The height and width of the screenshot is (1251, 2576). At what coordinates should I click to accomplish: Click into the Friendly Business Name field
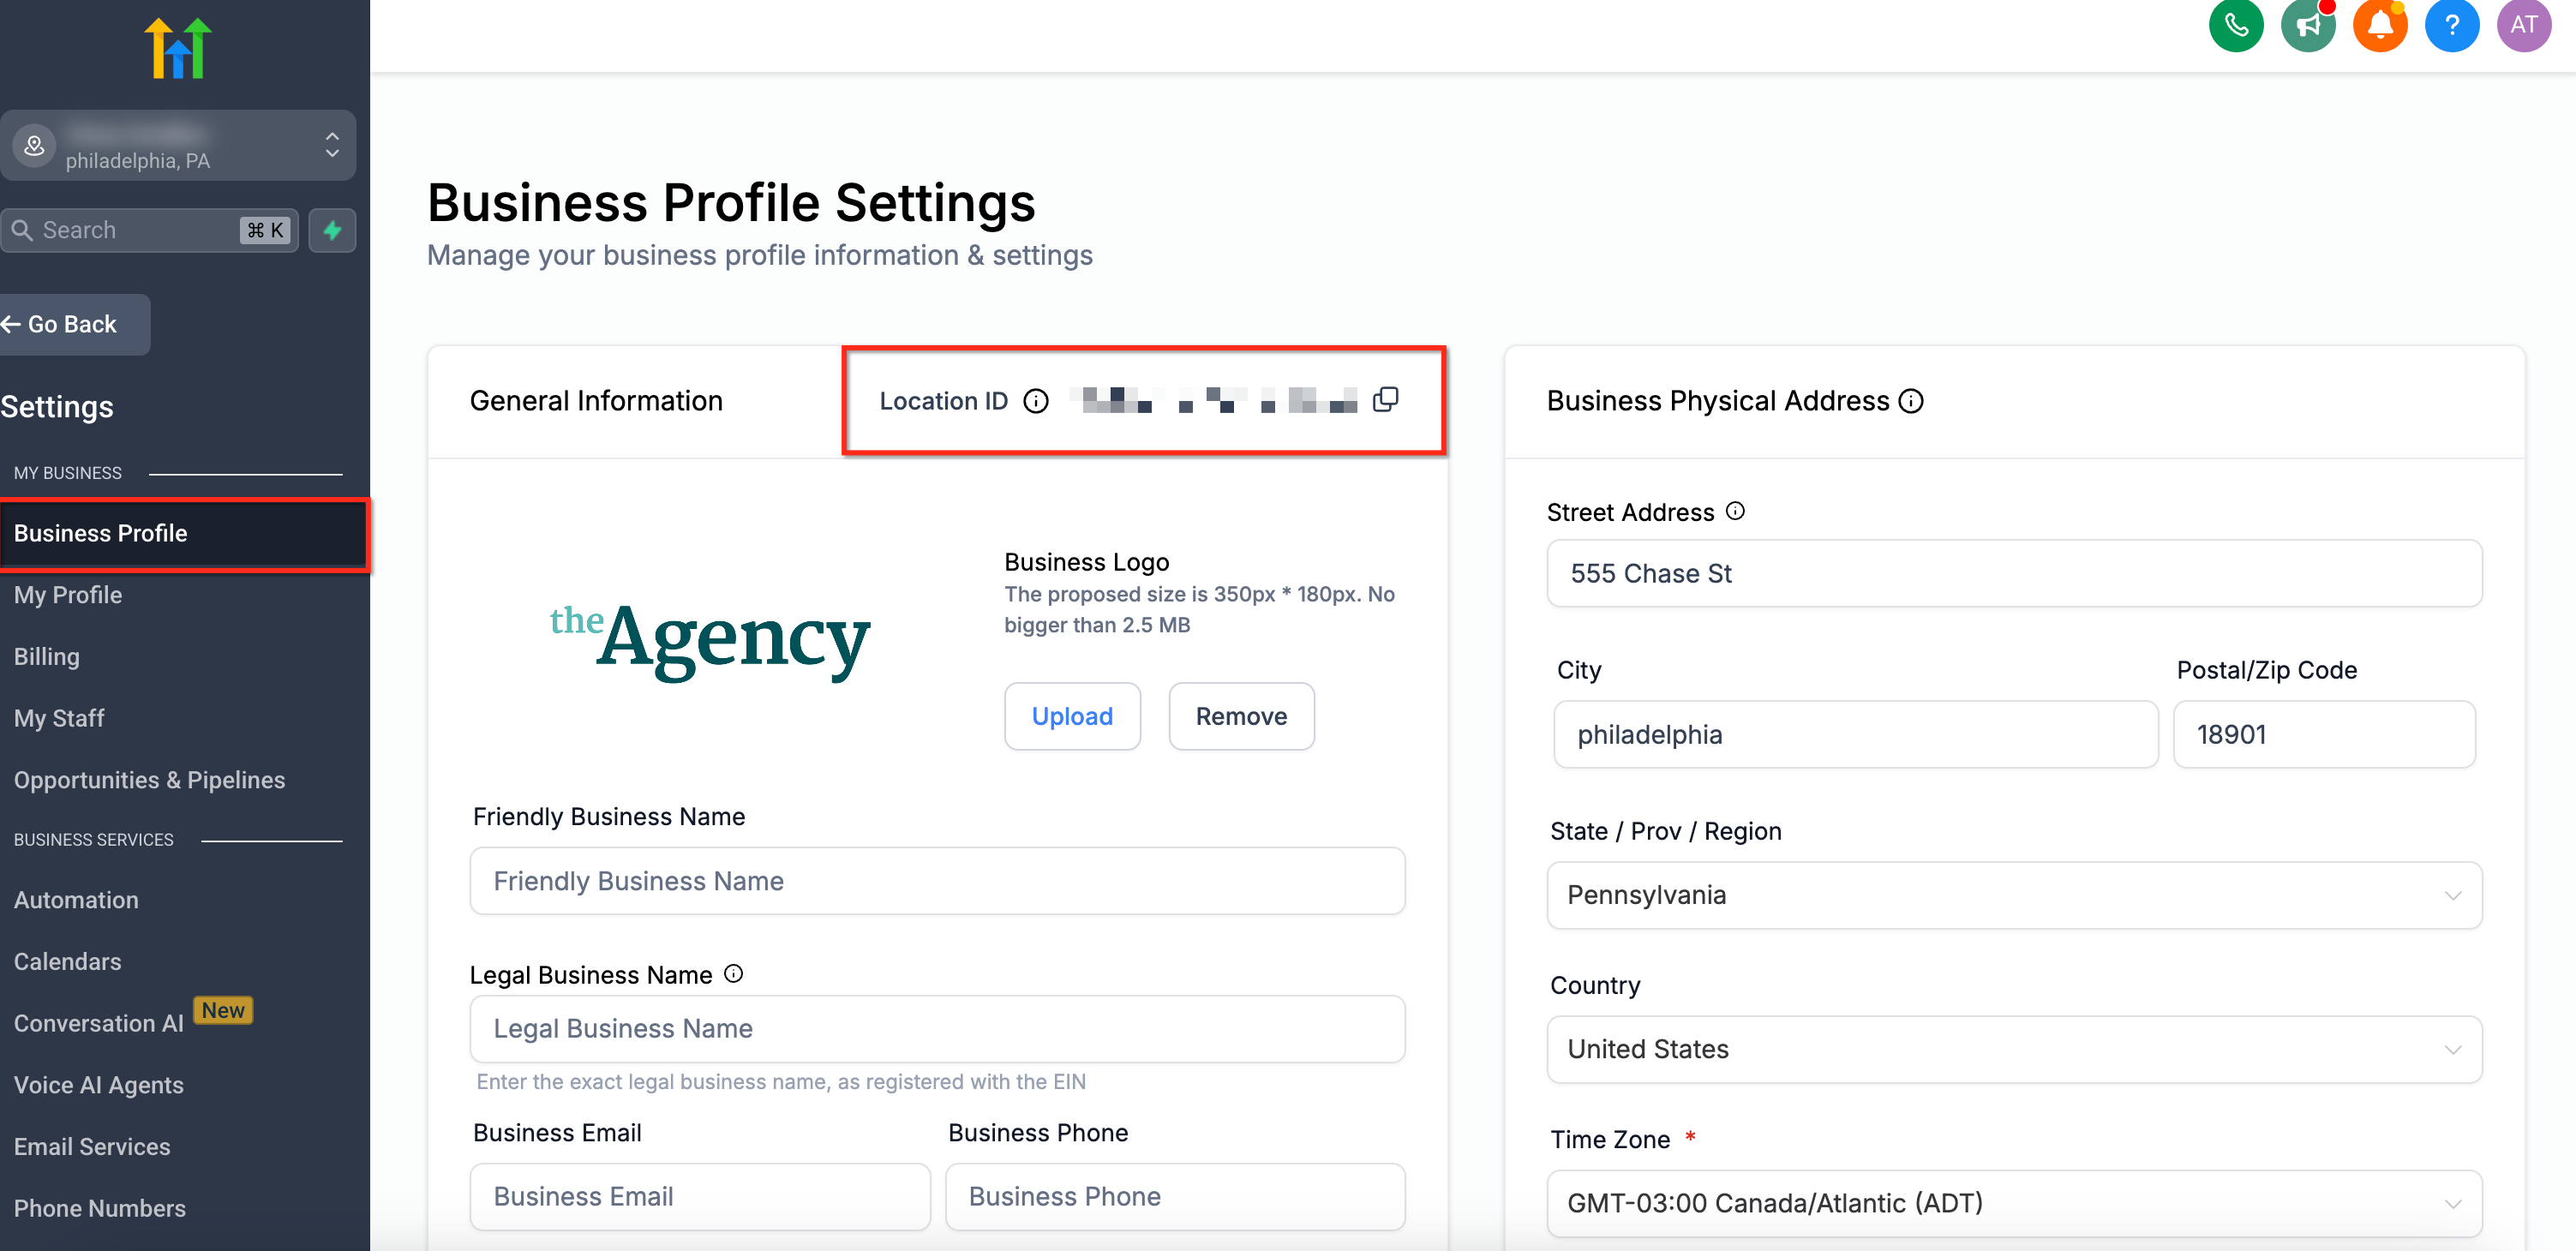(937, 881)
